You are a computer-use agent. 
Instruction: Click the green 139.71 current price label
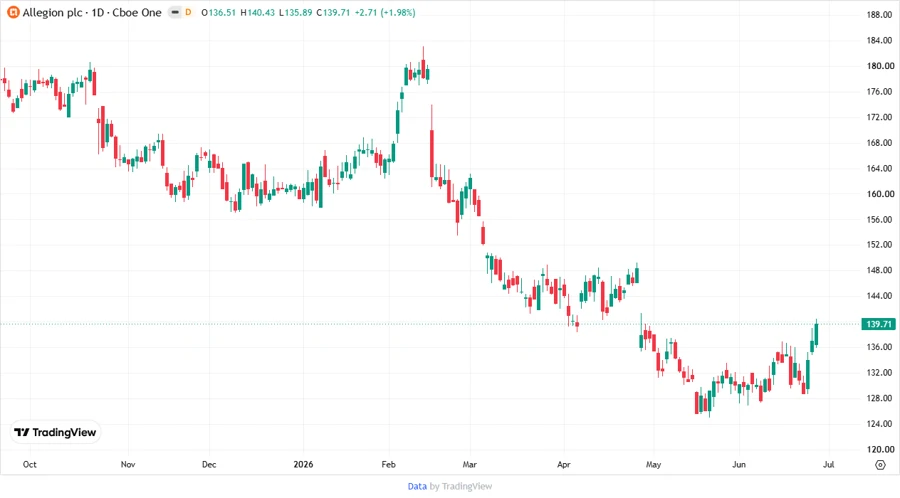point(879,324)
